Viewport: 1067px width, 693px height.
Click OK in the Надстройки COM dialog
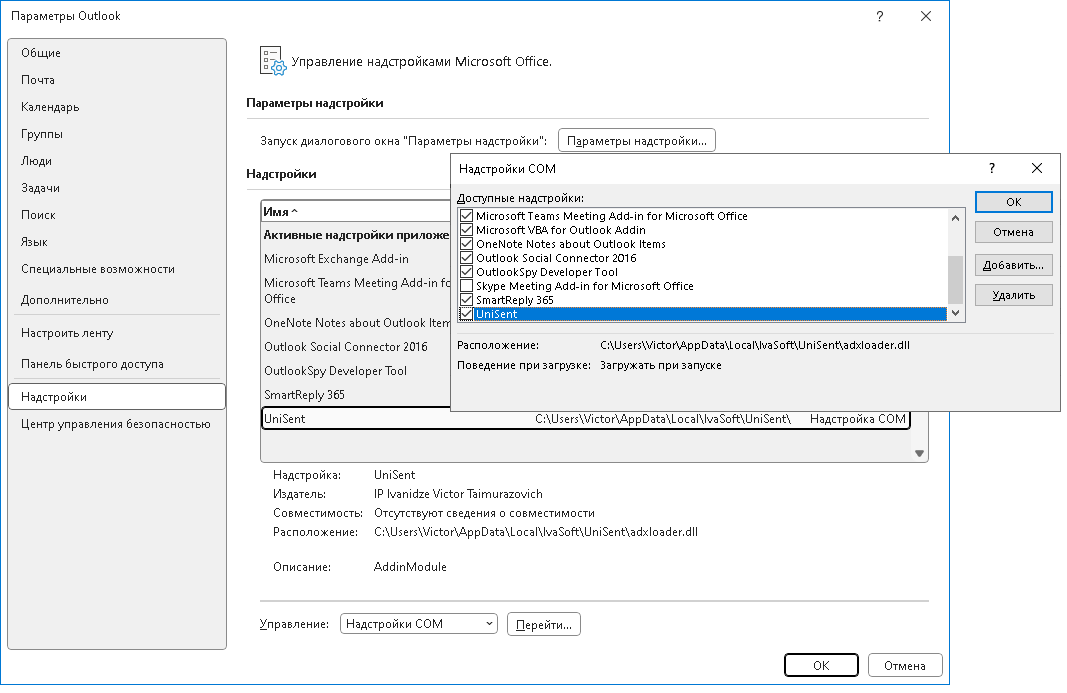(1013, 202)
